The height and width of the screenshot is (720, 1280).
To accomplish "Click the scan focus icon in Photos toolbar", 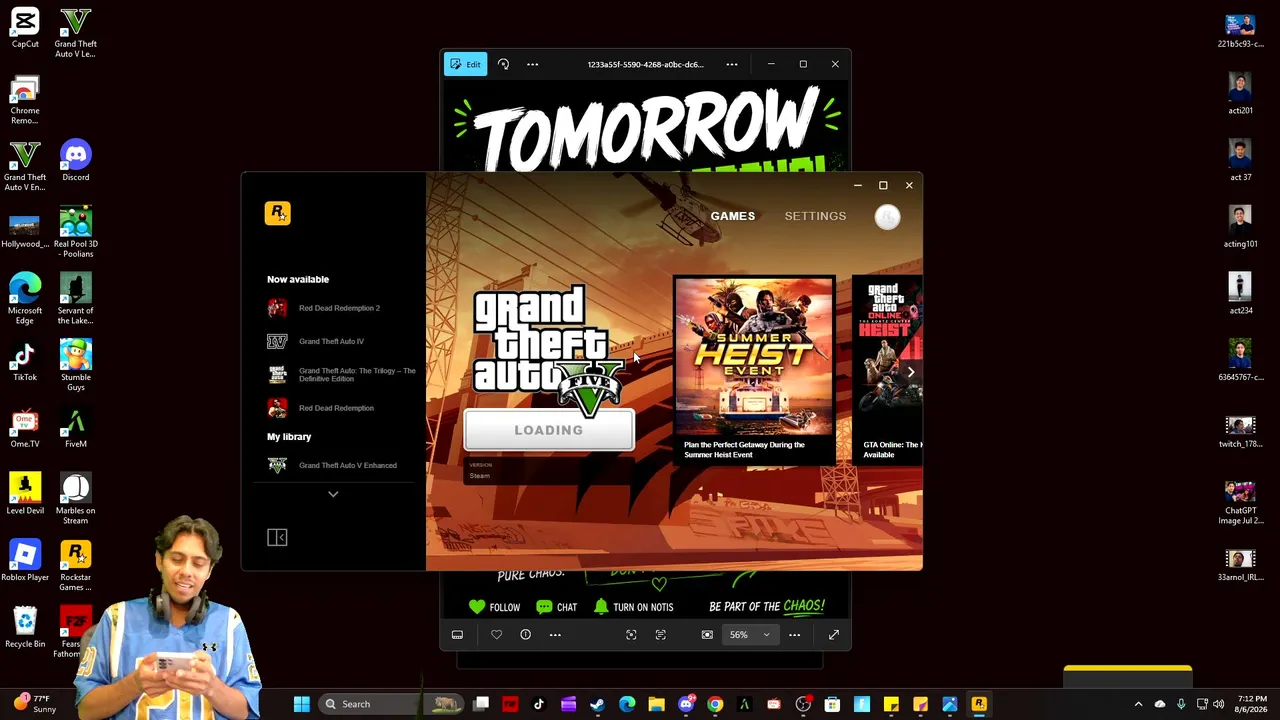I will [x=631, y=635].
